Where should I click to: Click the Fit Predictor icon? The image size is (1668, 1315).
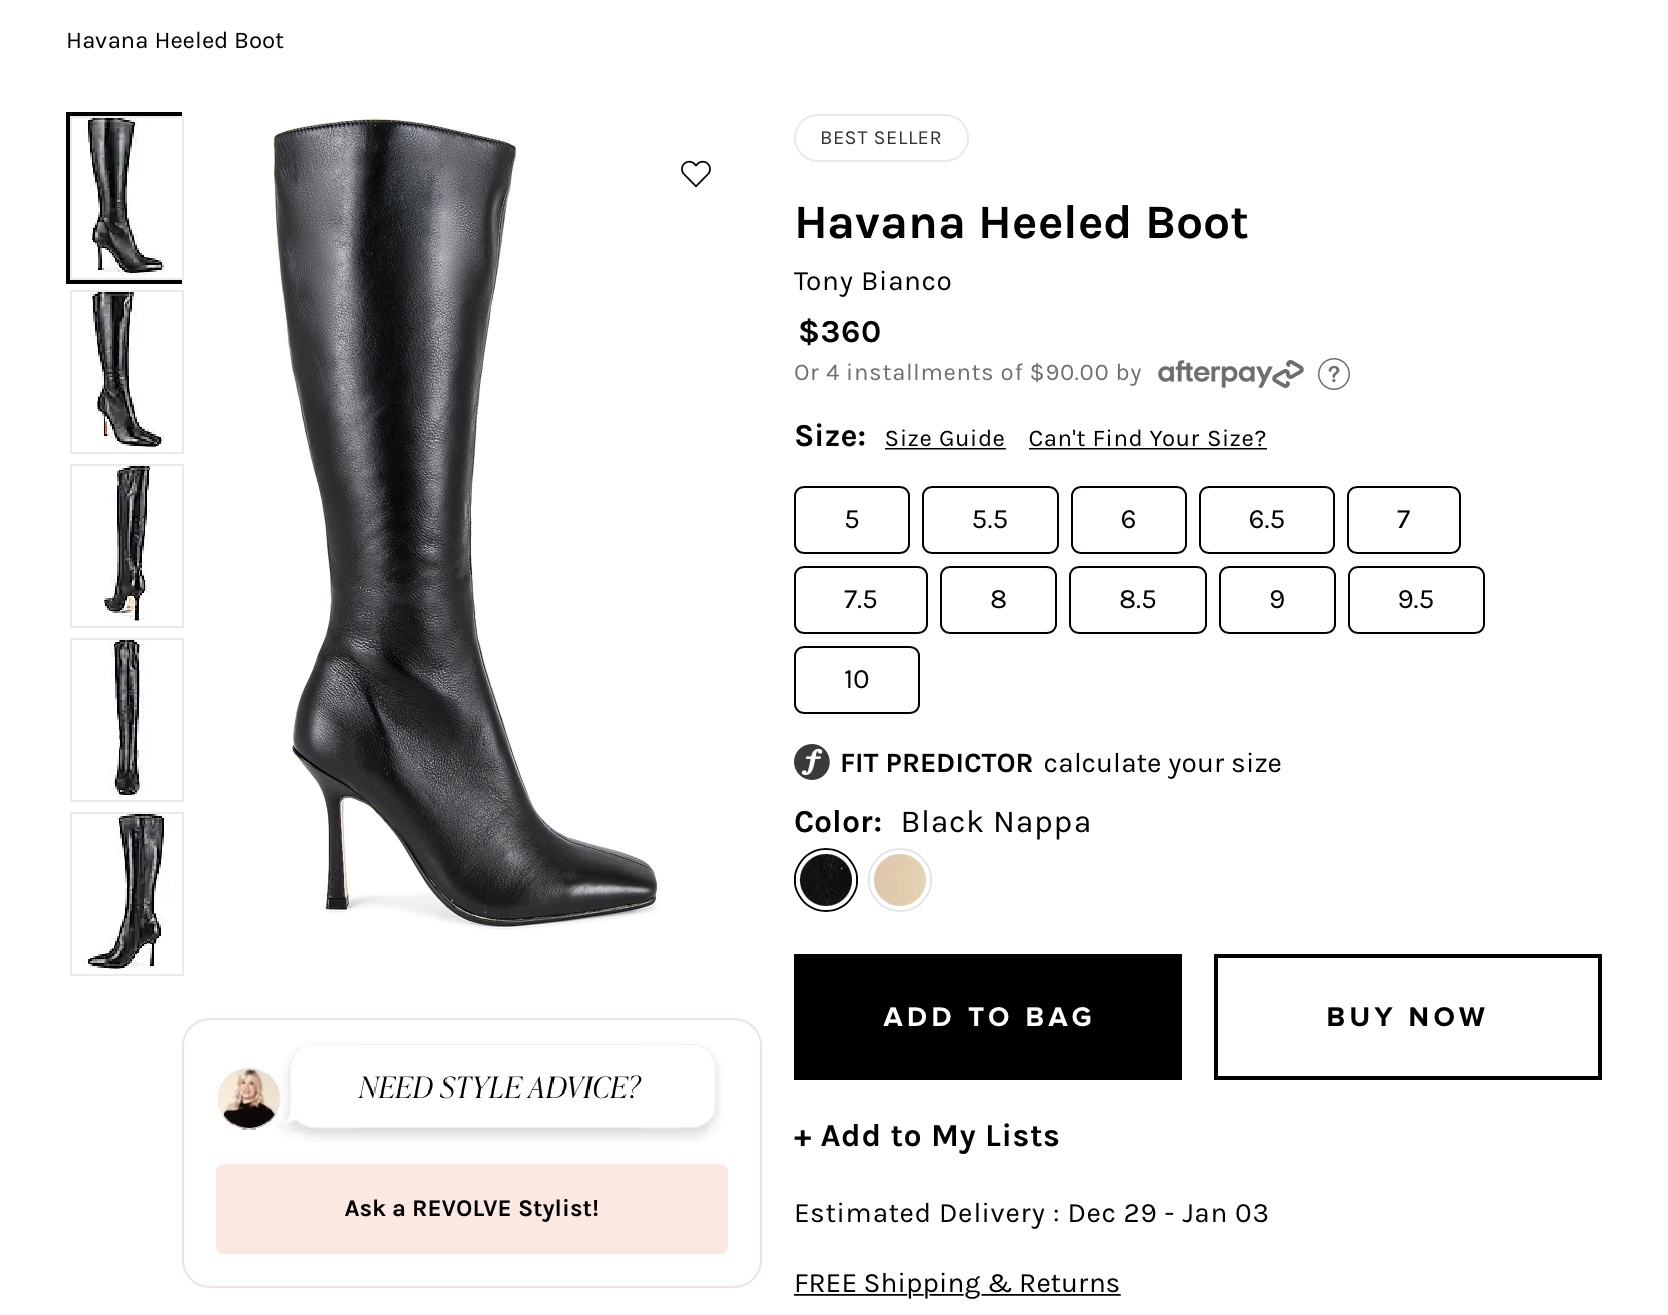click(812, 763)
